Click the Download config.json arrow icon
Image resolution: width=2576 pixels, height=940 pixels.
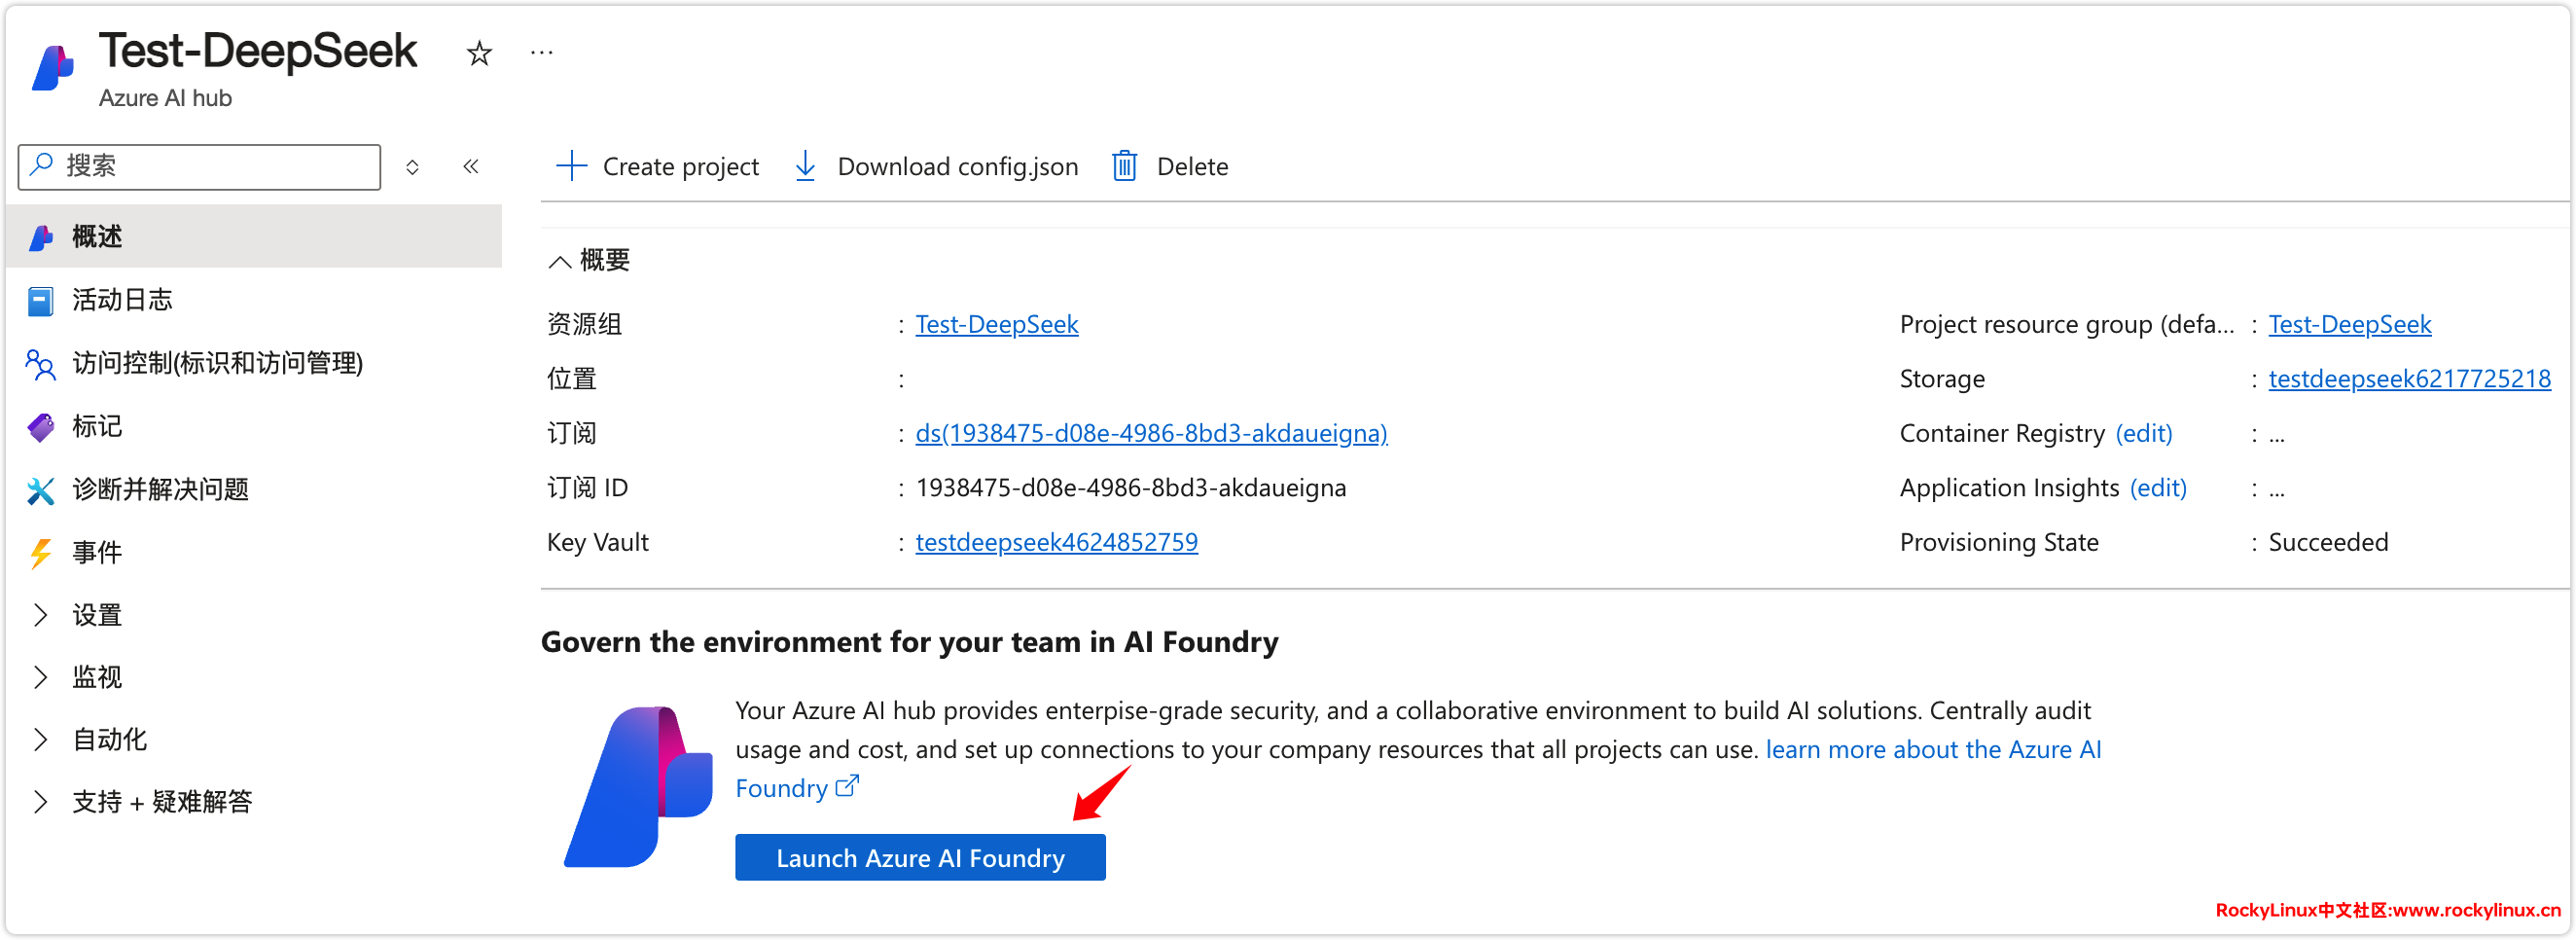point(805,166)
